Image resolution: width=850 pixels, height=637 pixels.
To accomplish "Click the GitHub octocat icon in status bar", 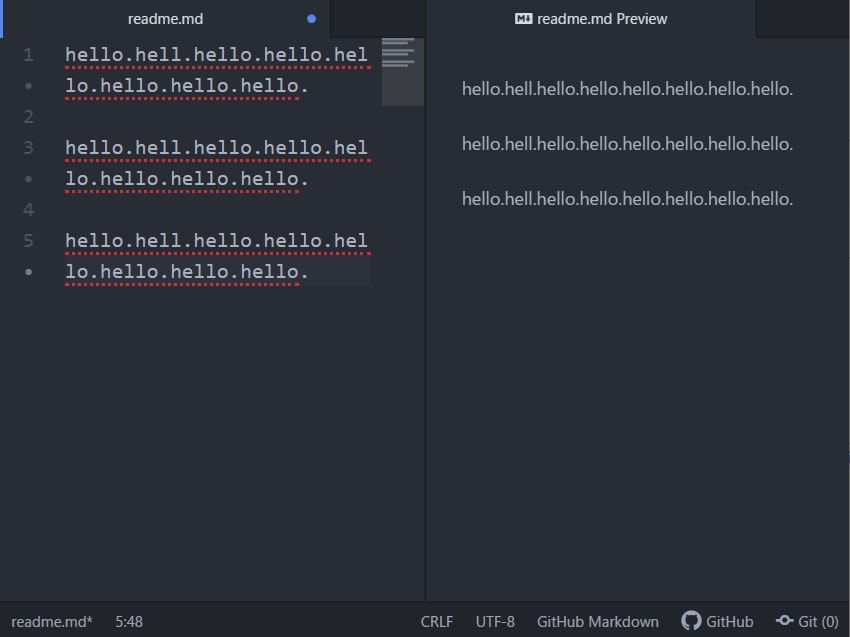I will 691,621.
